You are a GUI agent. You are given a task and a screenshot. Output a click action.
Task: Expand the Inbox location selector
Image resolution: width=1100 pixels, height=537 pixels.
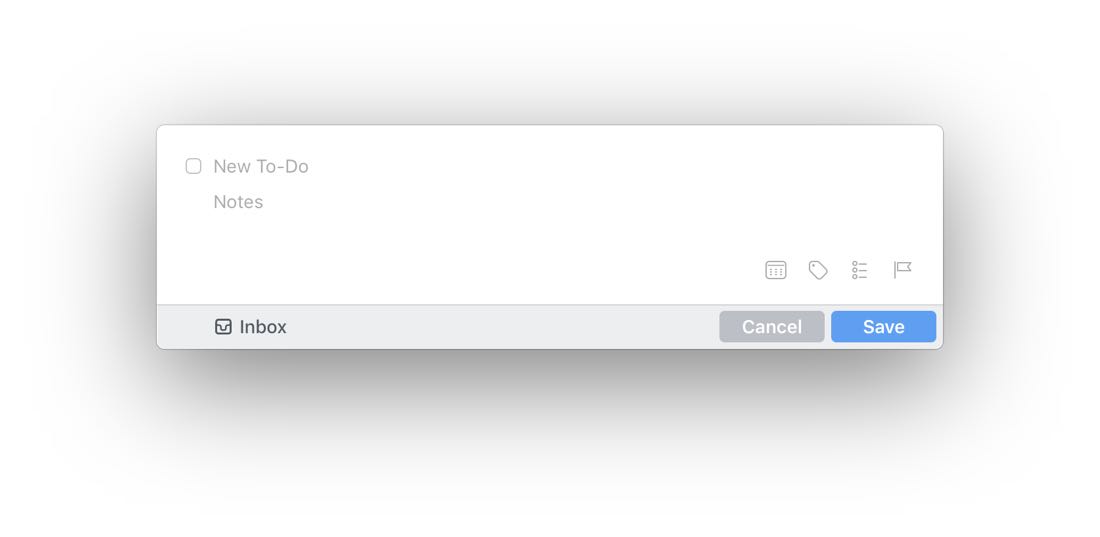pos(250,326)
